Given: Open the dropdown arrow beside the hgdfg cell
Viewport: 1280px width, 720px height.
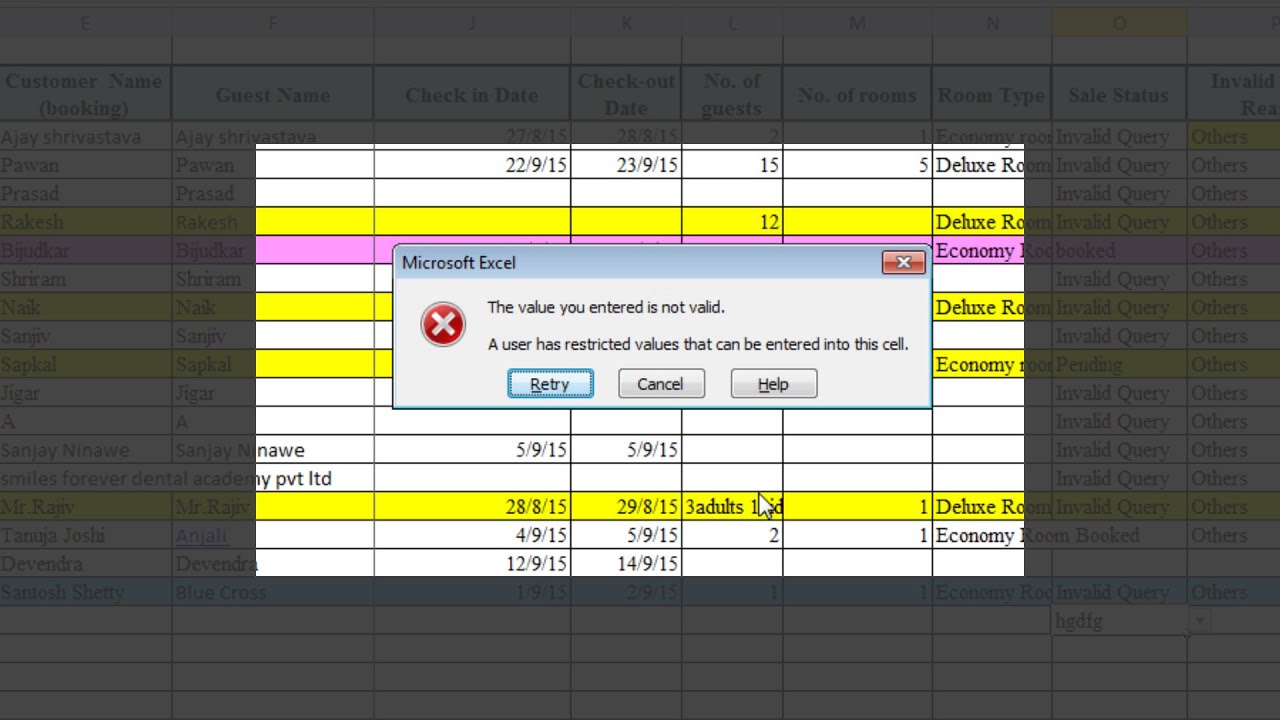Looking at the screenshot, I should tap(1199, 621).
